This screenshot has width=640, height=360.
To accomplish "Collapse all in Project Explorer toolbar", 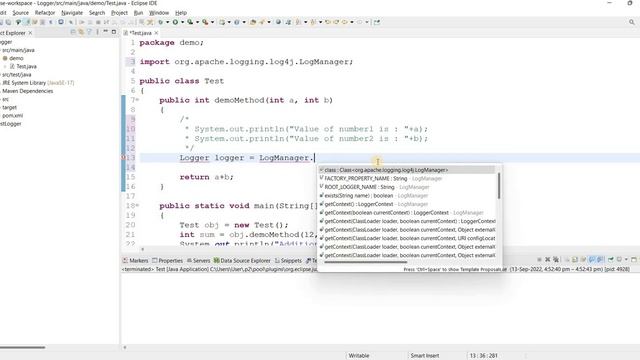I will coord(73,32).
